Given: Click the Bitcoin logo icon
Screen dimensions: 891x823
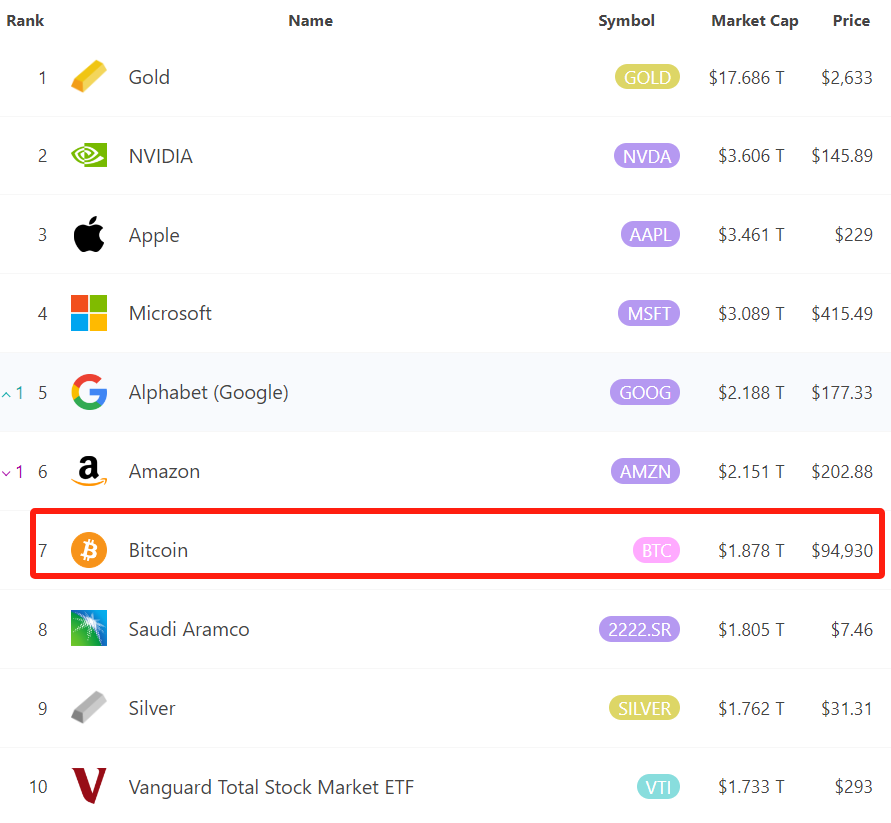Looking at the screenshot, I should pos(89,550).
